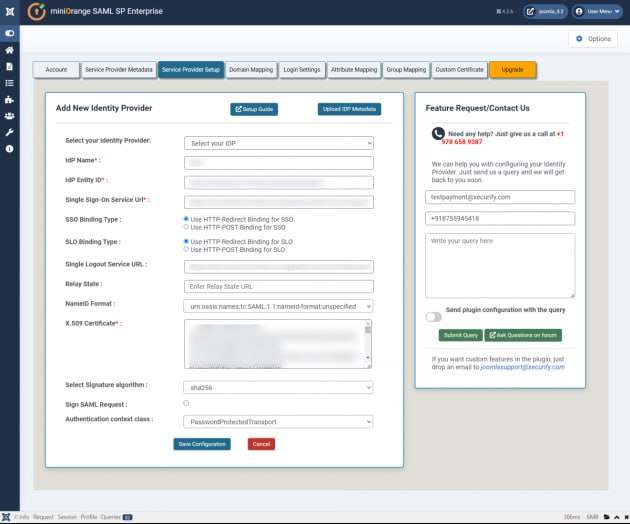Open the Group Mapping tab
This screenshot has height=524, width=630.
(x=406, y=70)
